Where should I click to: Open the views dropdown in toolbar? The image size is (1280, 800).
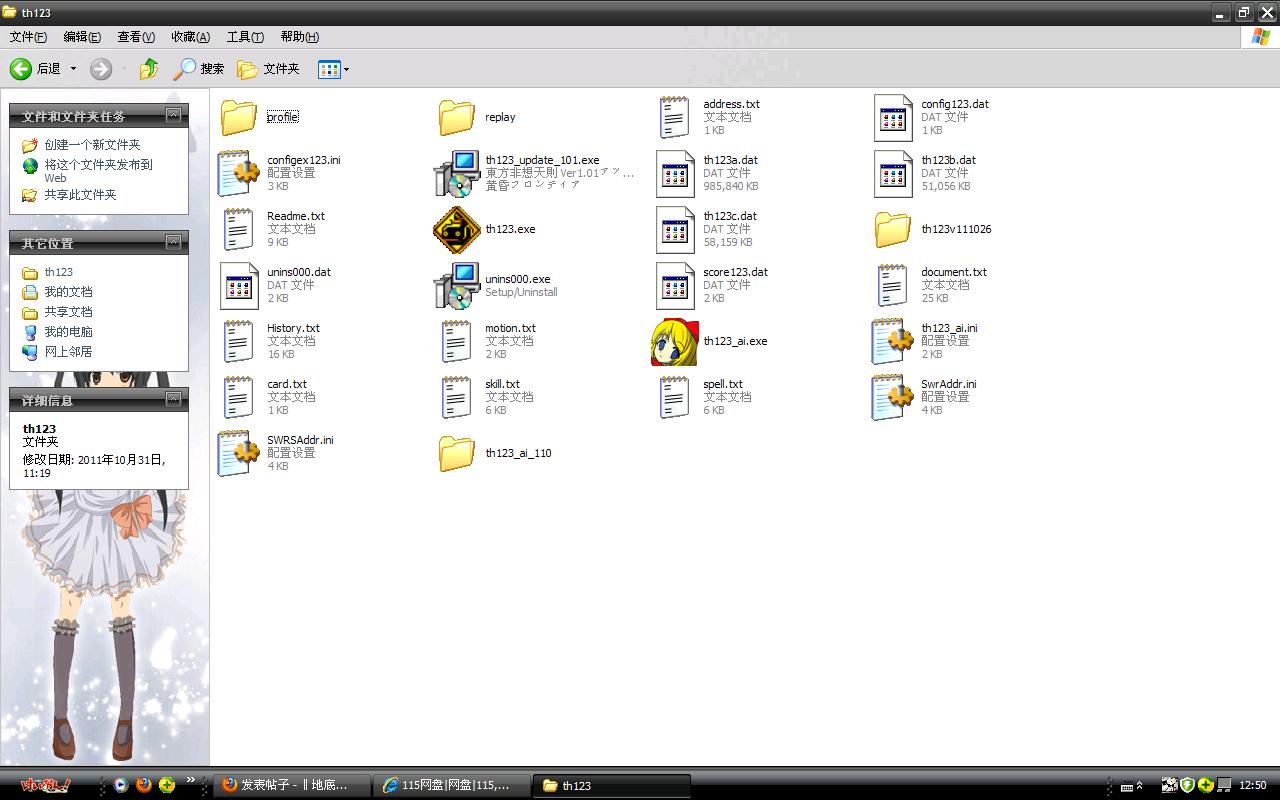click(x=346, y=69)
